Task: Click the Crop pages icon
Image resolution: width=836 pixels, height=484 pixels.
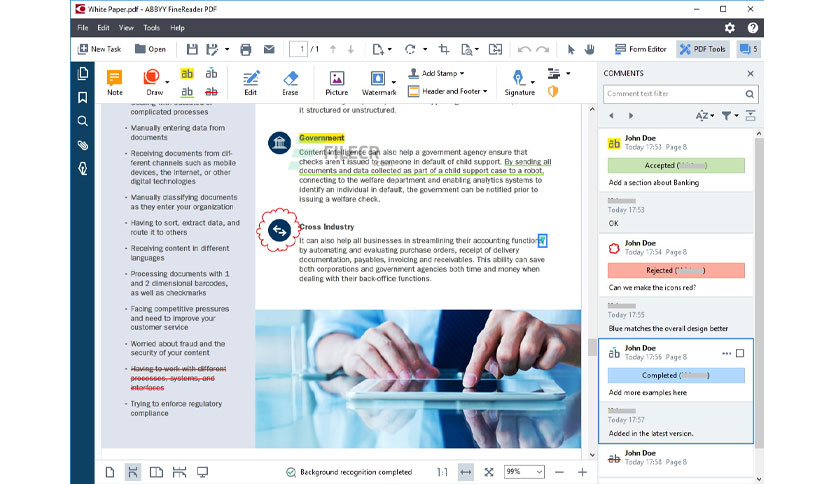Action: 444,49
